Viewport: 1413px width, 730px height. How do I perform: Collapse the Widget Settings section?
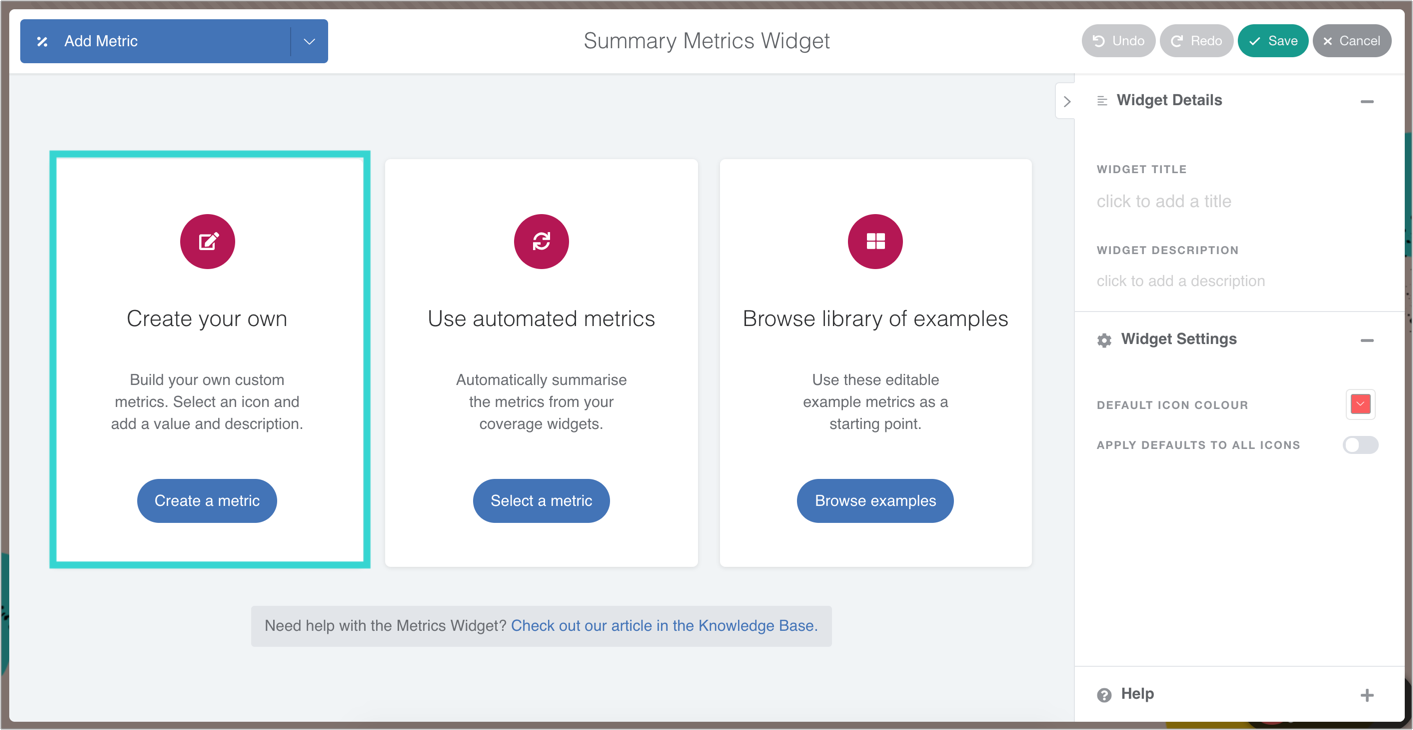[x=1367, y=340]
